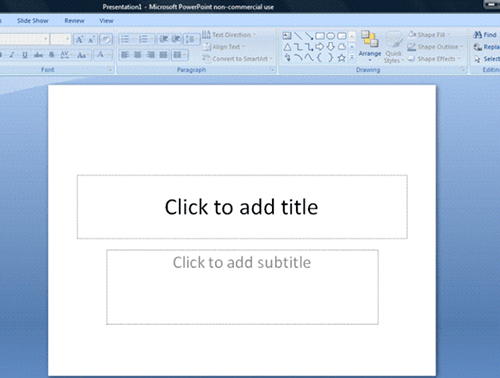Image resolution: width=500 pixels, height=378 pixels.
Task: Click the Replace button
Action: tap(487, 47)
